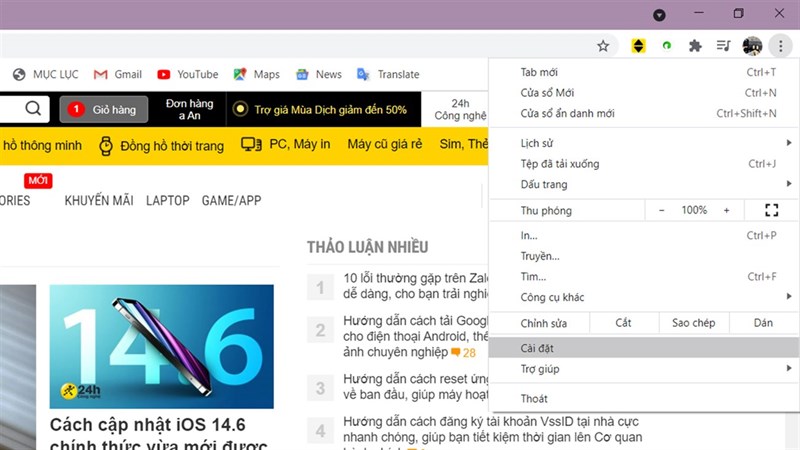Open the Giỏ hàng cart button
This screenshot has width=800, height=450.
[104, 109]
